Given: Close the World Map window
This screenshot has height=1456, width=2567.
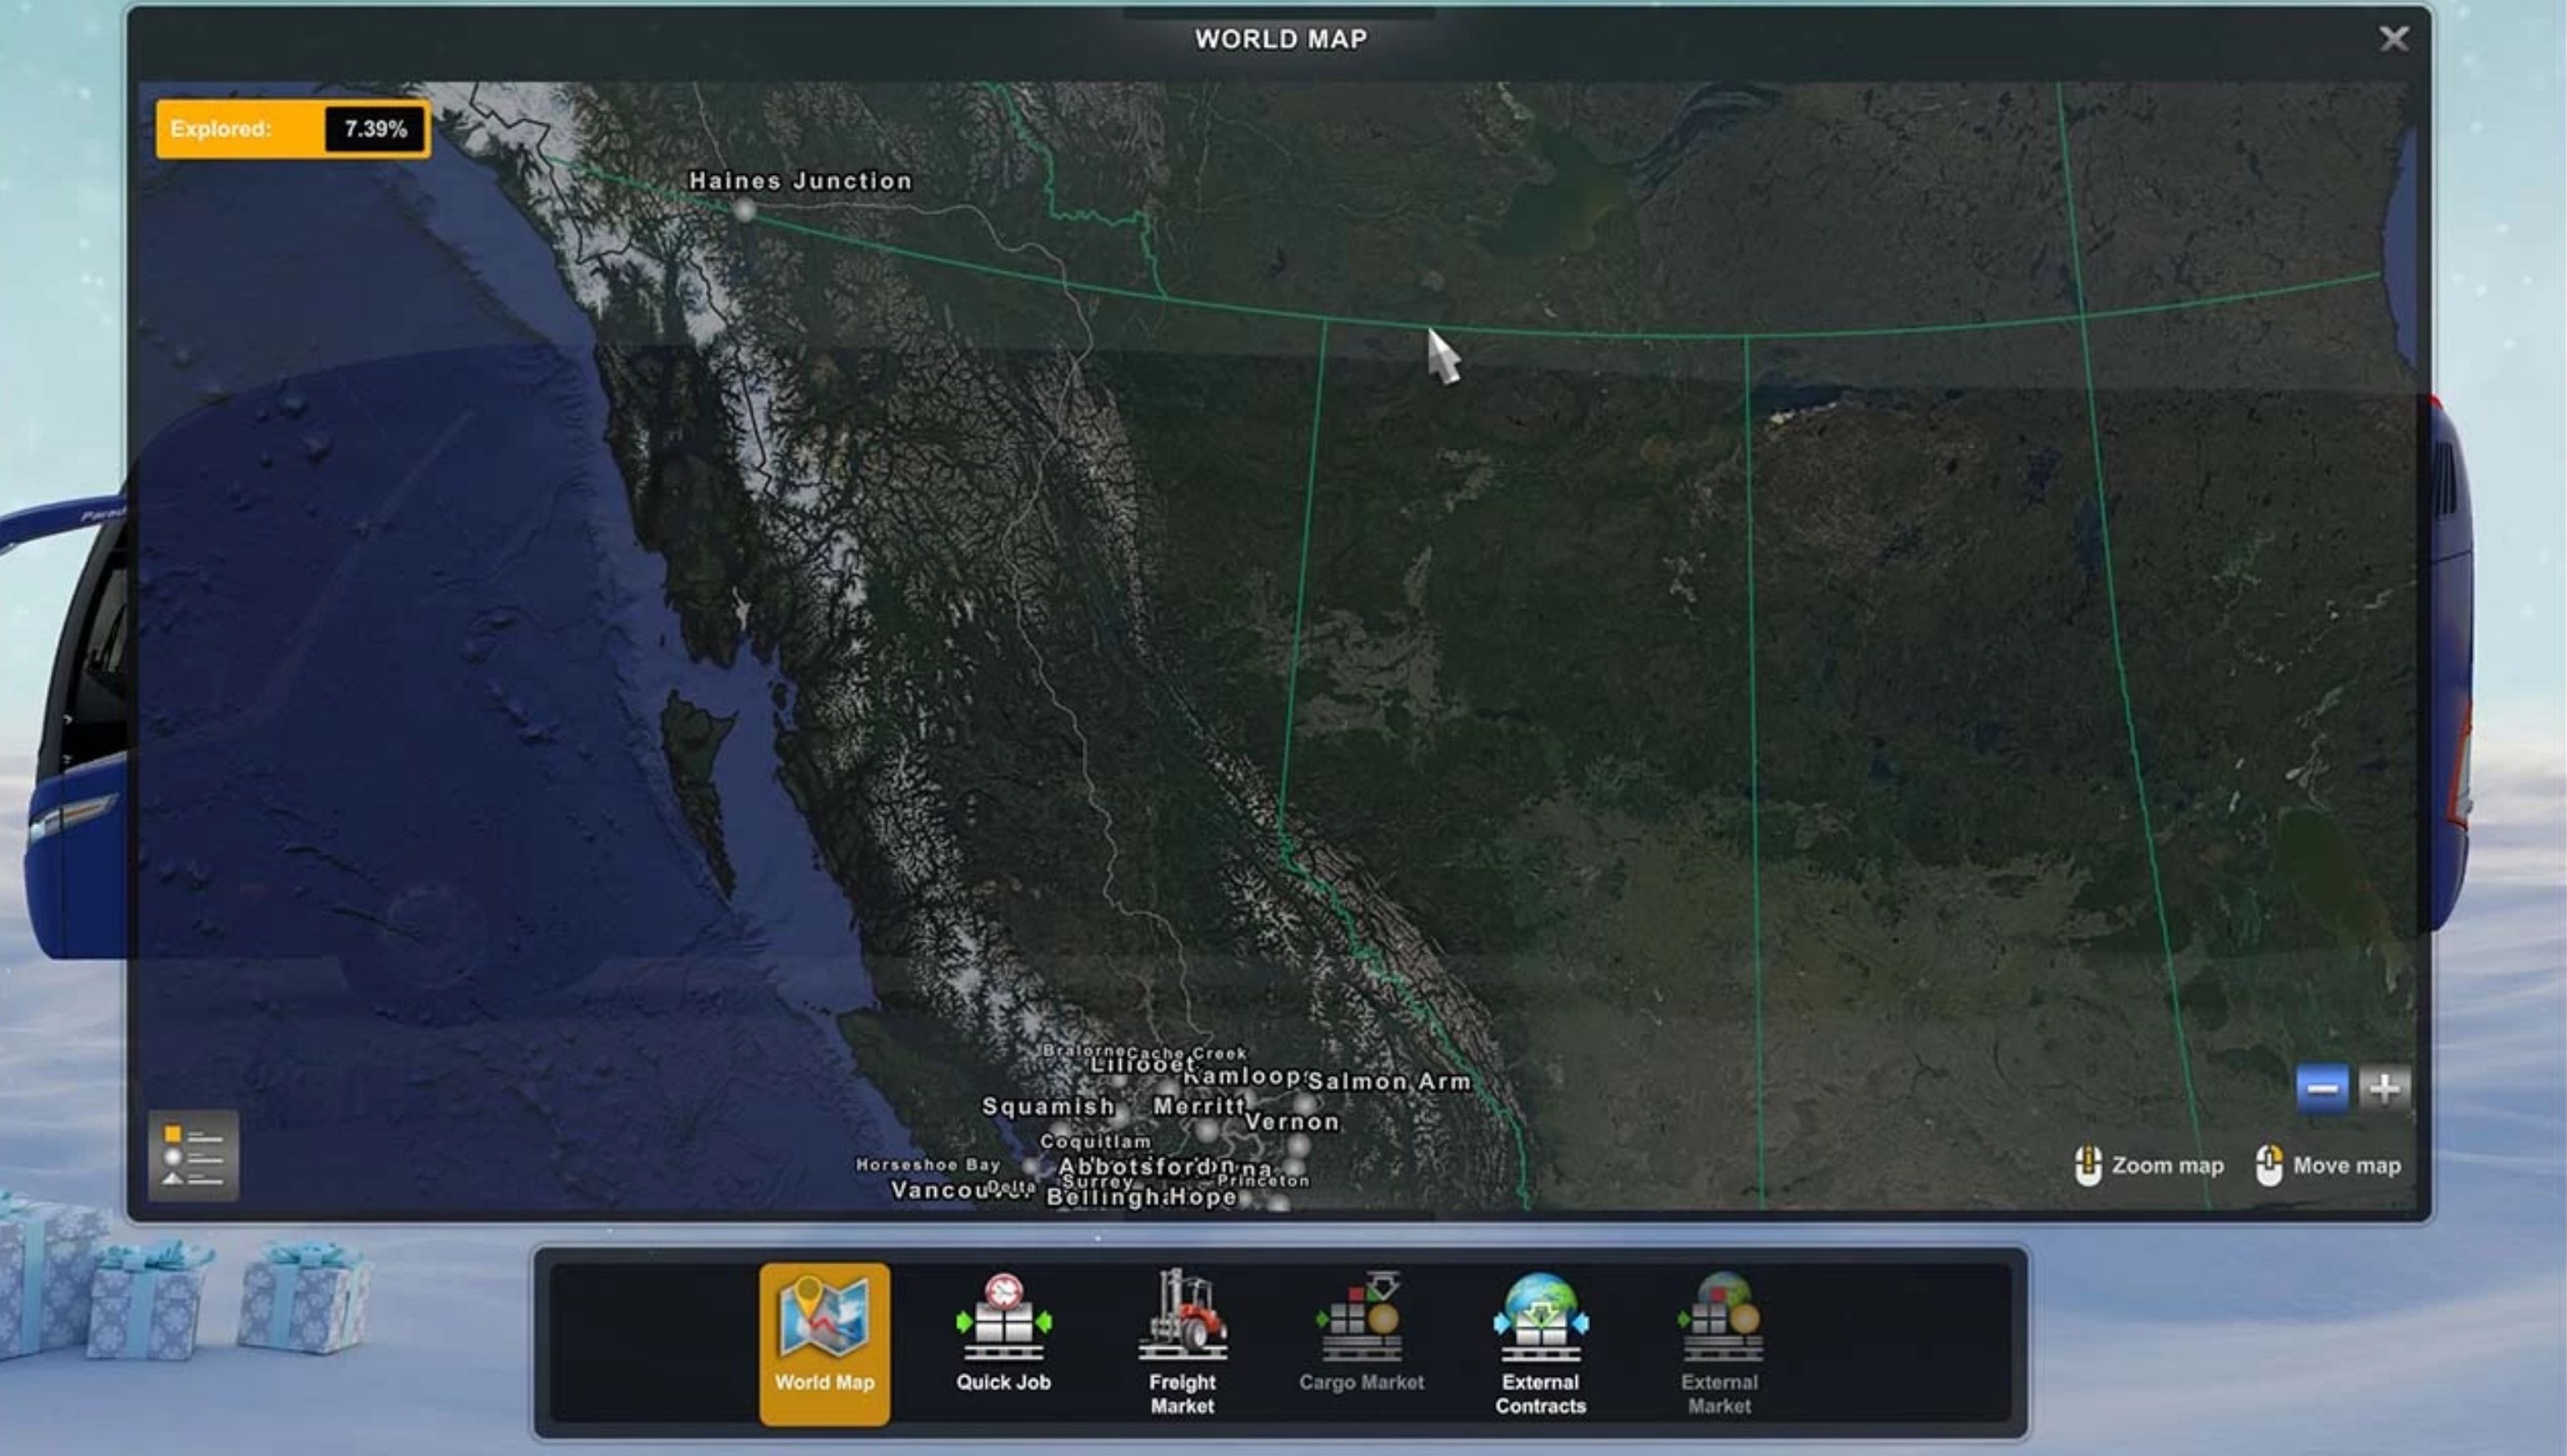Looking at the screenshot, I should pyautogui.click(x=2393, y=39).
